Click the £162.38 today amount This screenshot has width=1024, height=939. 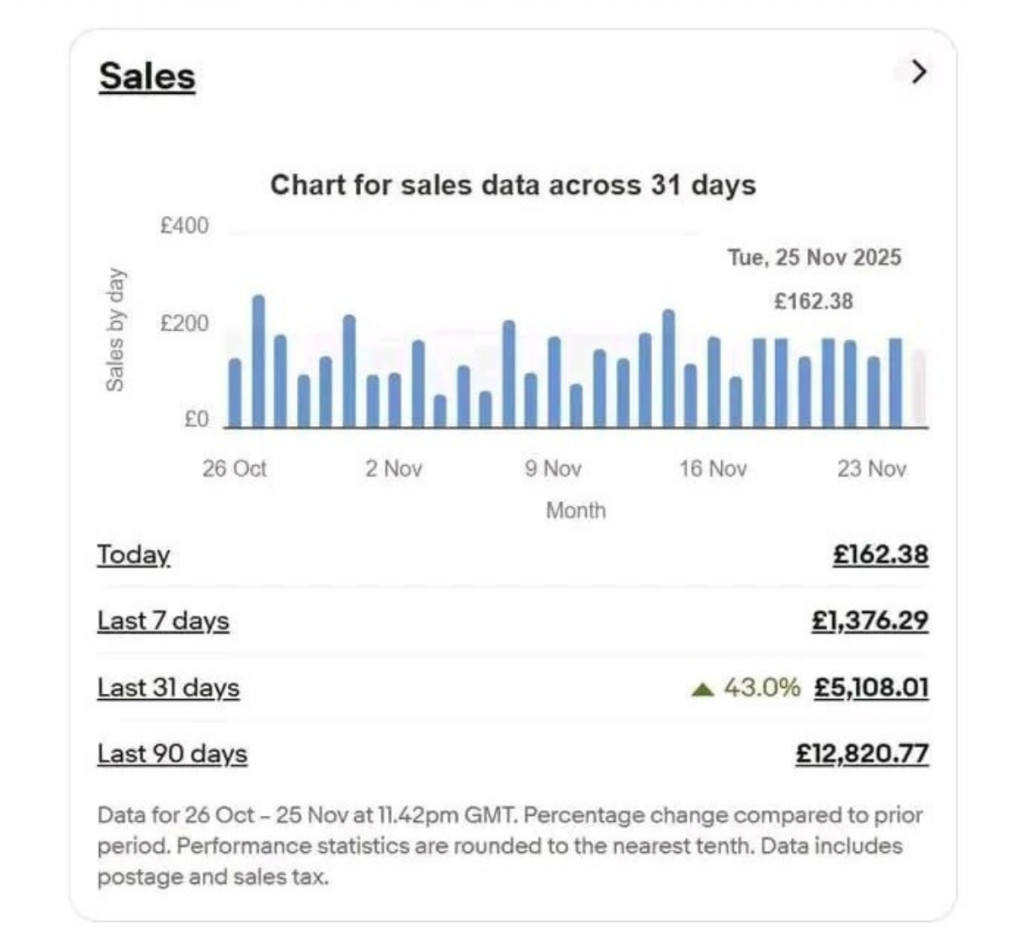click(880, 555)
